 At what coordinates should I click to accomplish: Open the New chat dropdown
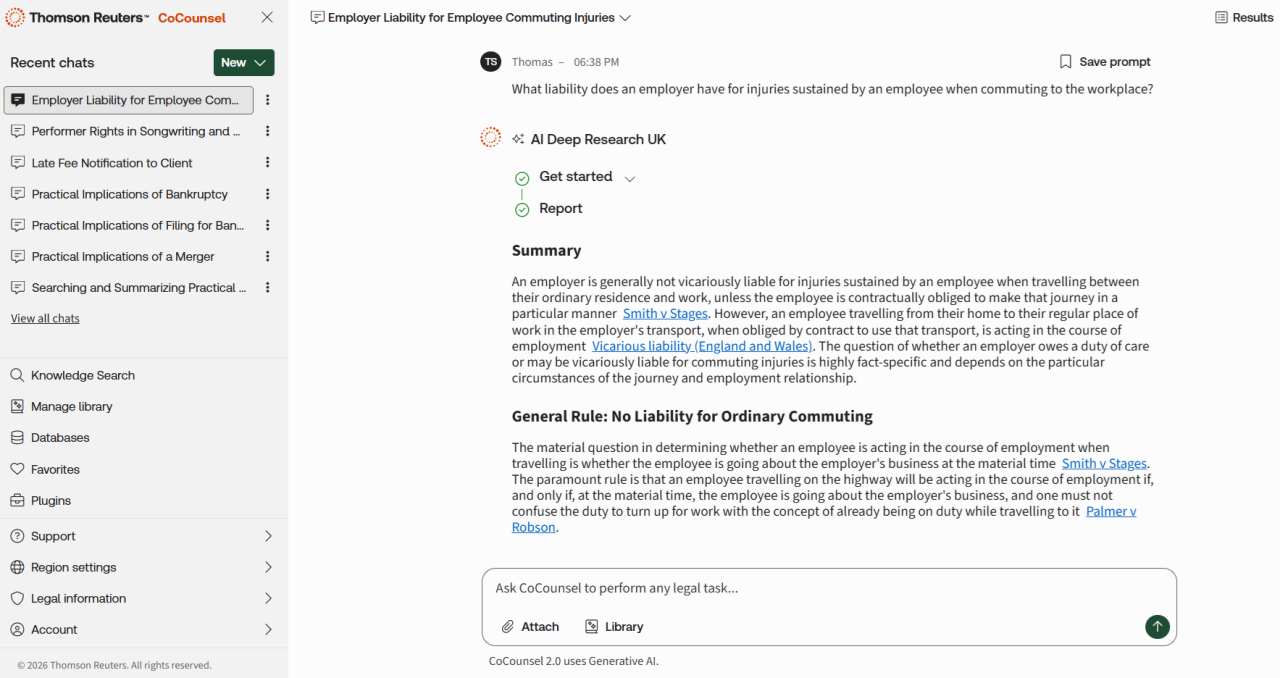244,63
